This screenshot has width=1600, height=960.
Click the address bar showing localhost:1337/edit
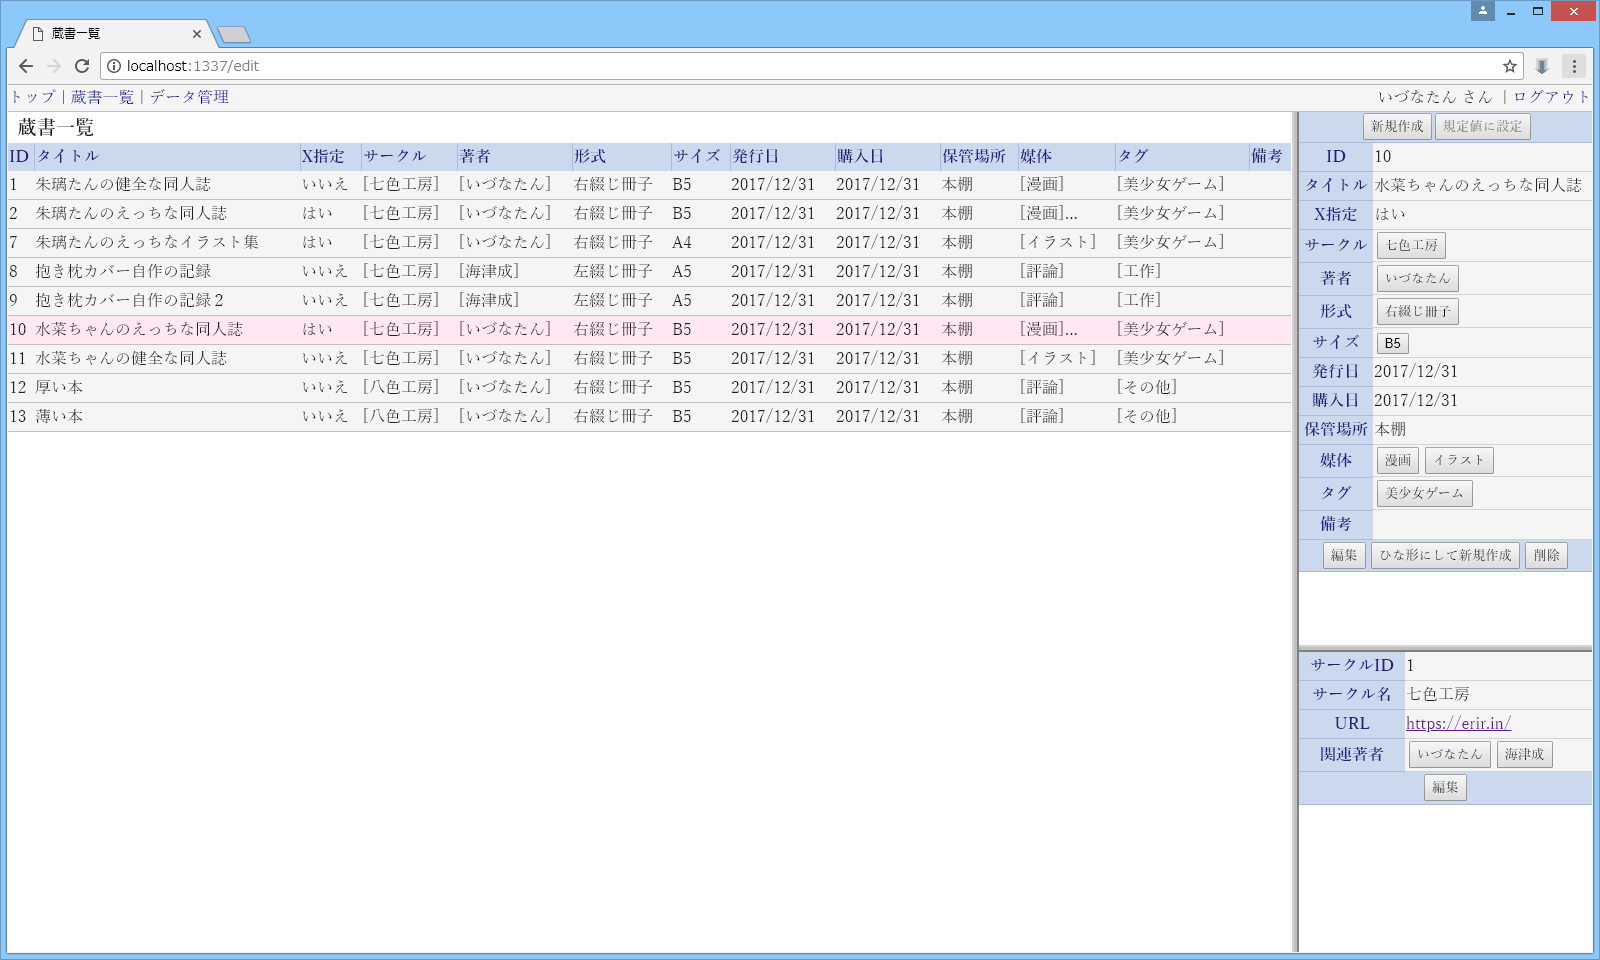[810, 66]
